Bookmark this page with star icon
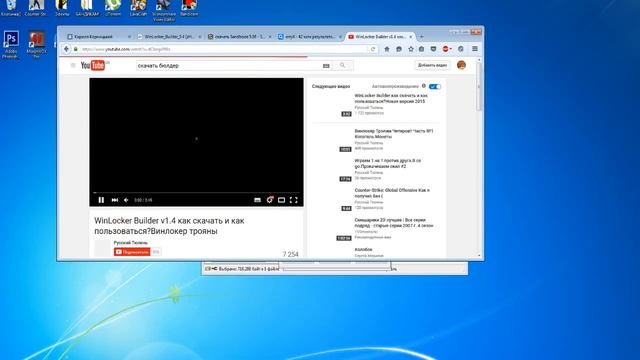Screen dimensions: 640x360 point(411,49)
